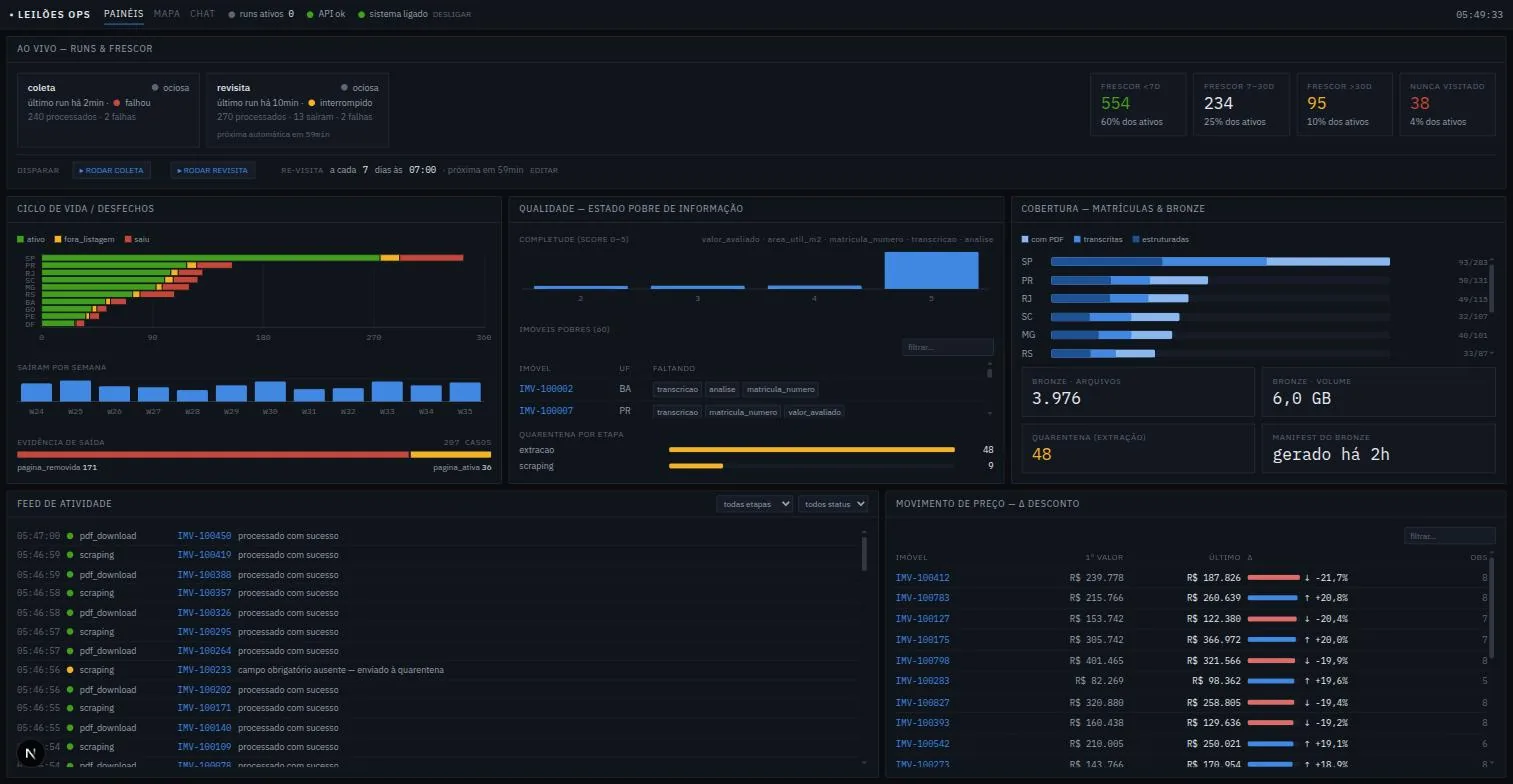Select the FRESCOR >30D card showing 95
Viewport: 1513px width, 784px height.
click(x=1344, y=104)
